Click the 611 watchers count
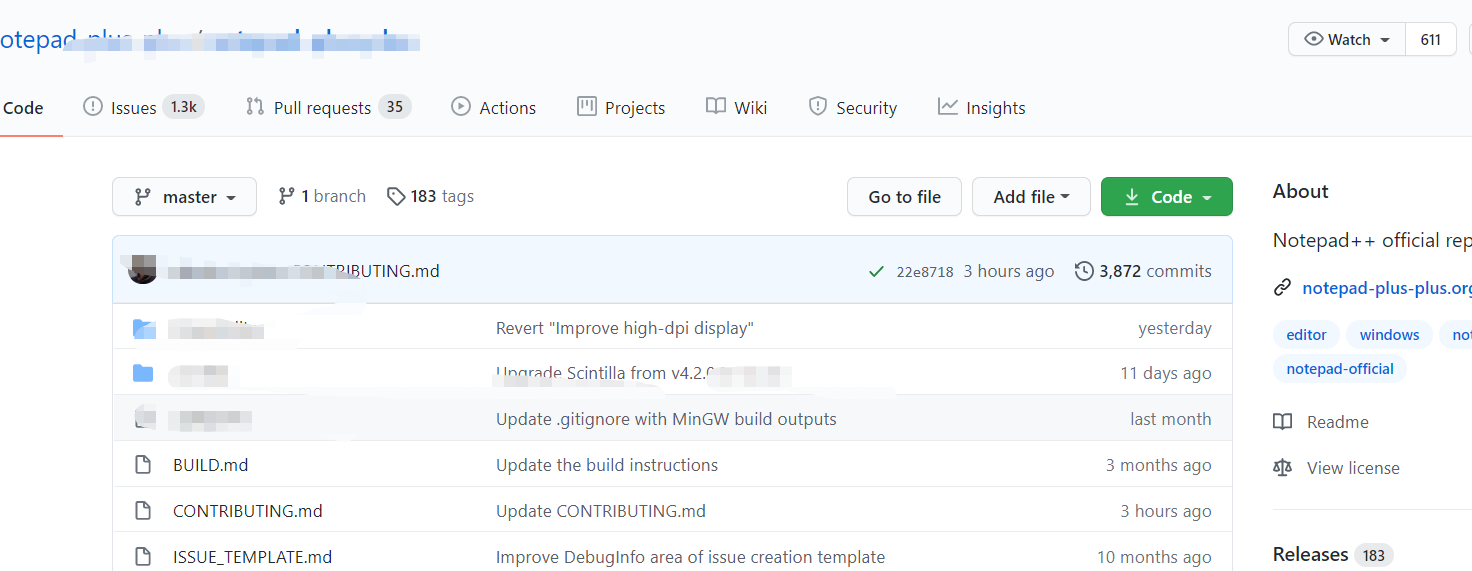 pos(1430,40)
